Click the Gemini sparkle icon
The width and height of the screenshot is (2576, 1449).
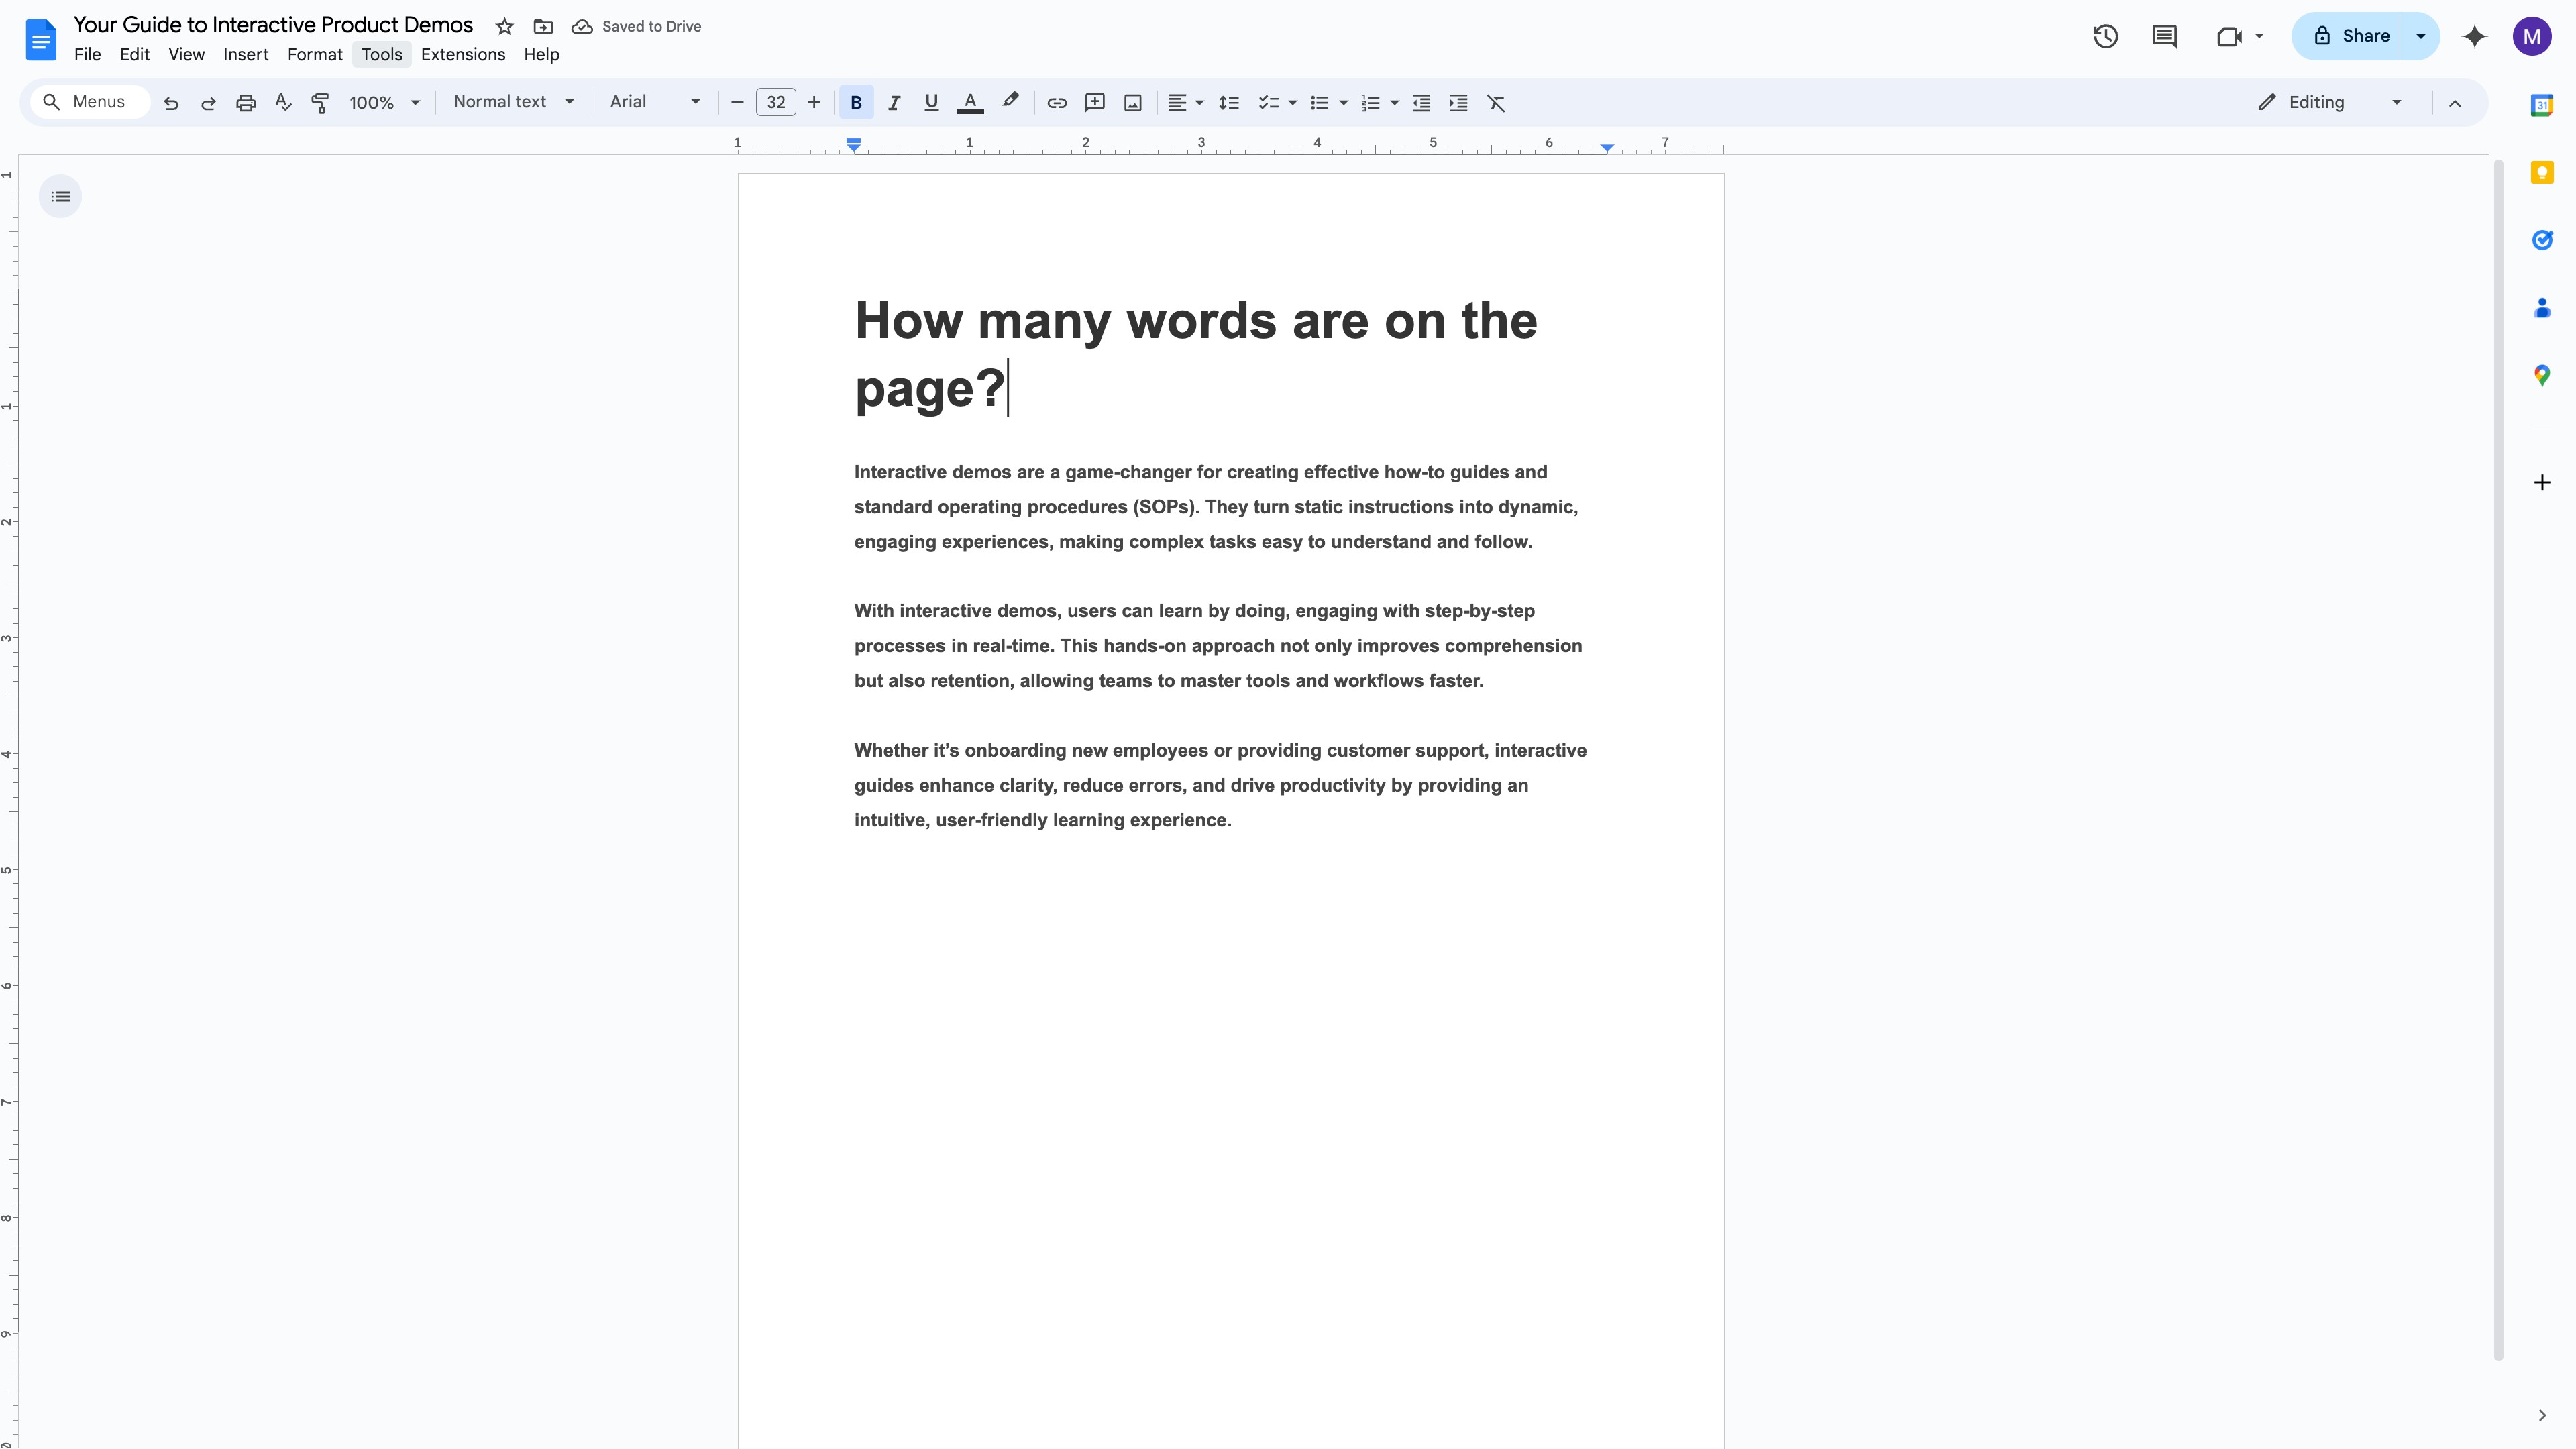pos(2475,36)
